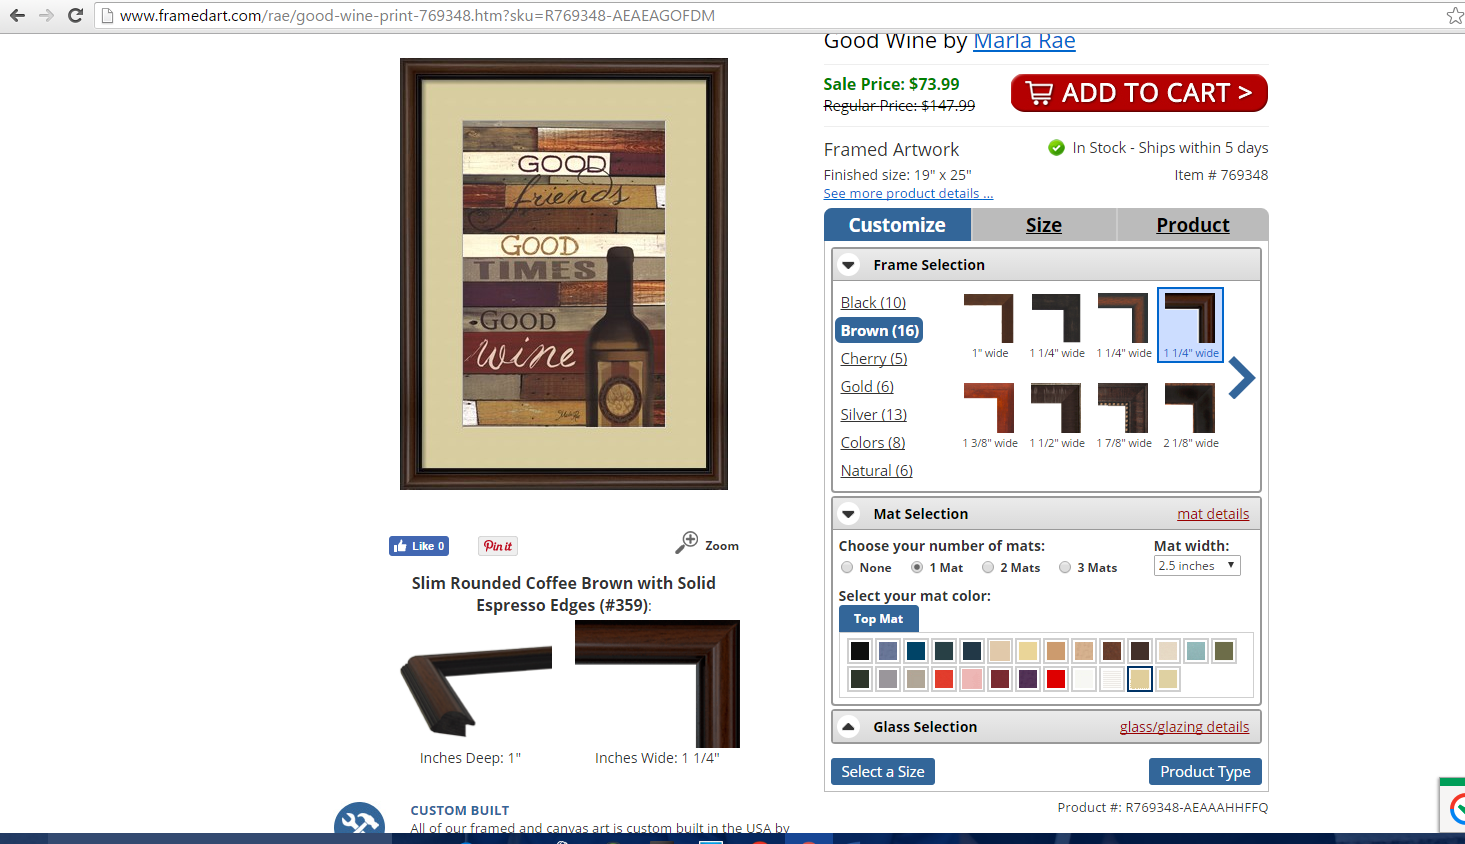Click the Pin it button
The image size is (1465, 844).
point(498,546)
